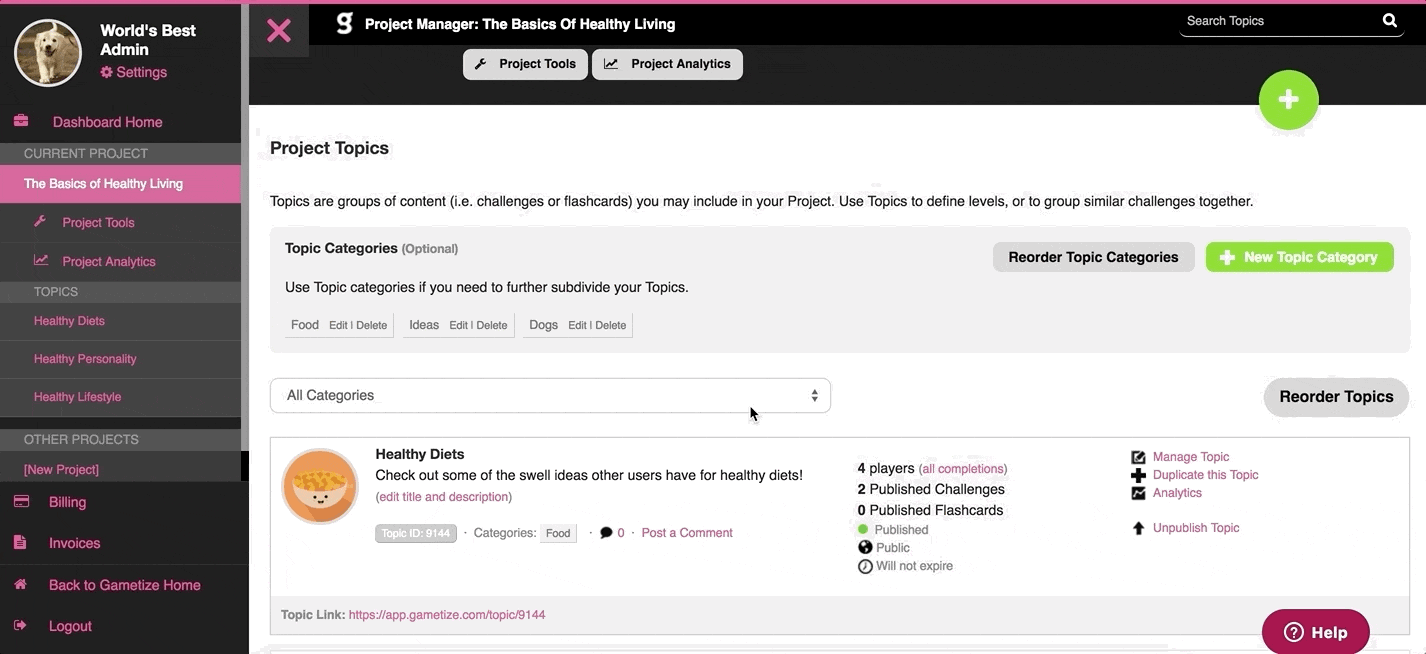1426x654 pixels.
Task: Delete the Dogs topic category
Action: click(611, 325)
